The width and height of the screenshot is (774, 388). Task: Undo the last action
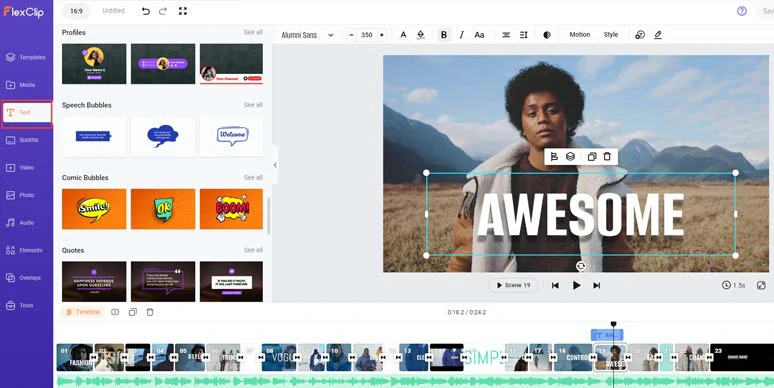pyautogui.click(x=146, y=11)
